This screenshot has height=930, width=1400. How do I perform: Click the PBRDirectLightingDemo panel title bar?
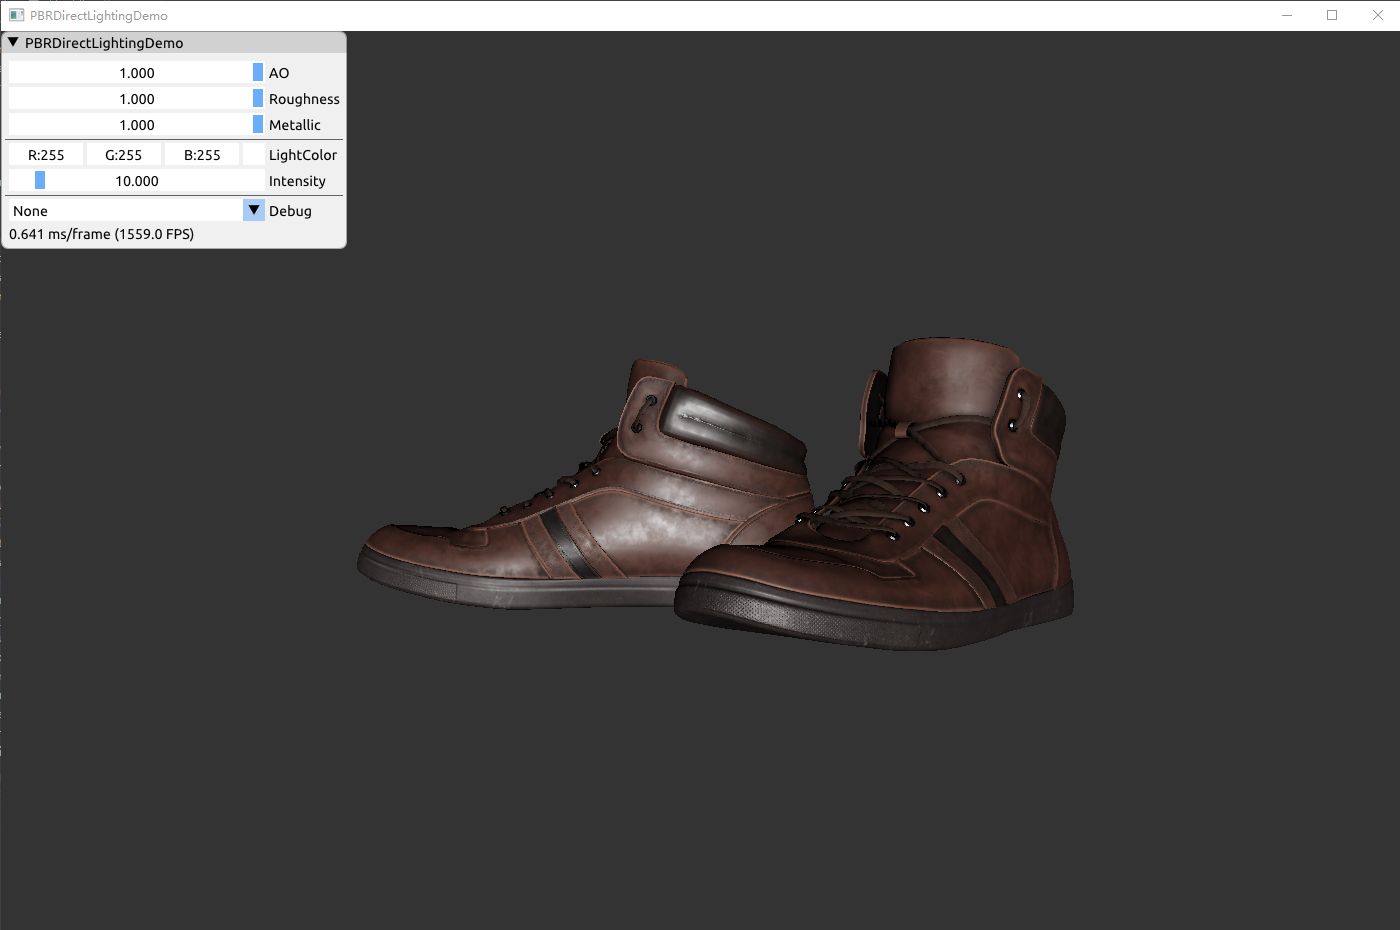point(174,43)
